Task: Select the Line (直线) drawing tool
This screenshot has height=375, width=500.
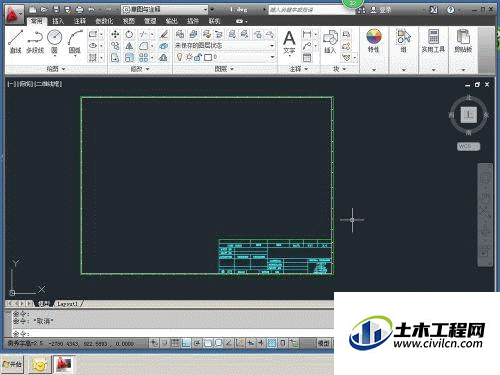Action: tap(16, 41)
